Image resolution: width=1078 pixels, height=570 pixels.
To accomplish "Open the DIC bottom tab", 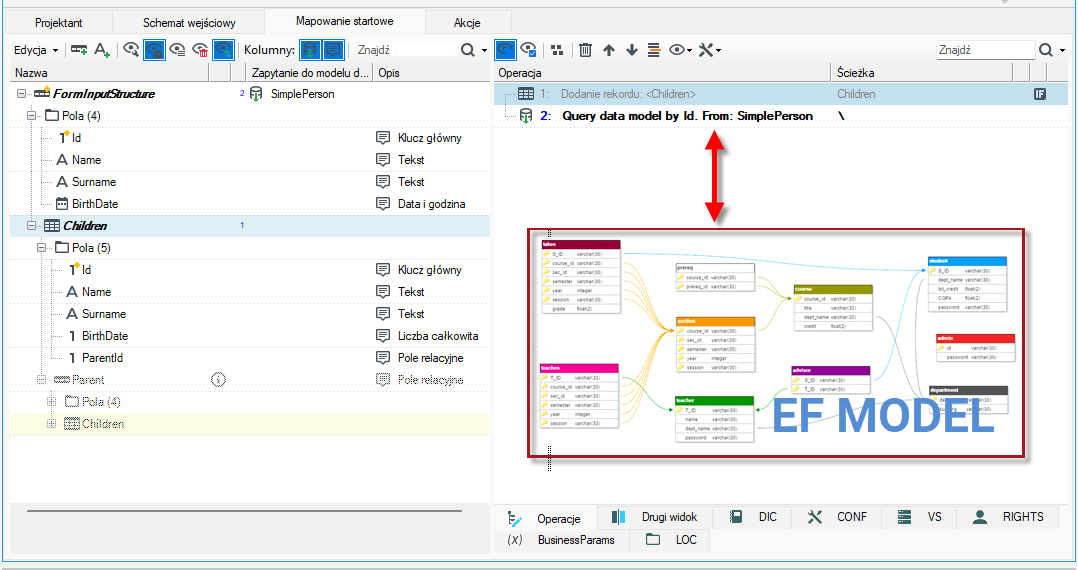I will coord(754,517).
